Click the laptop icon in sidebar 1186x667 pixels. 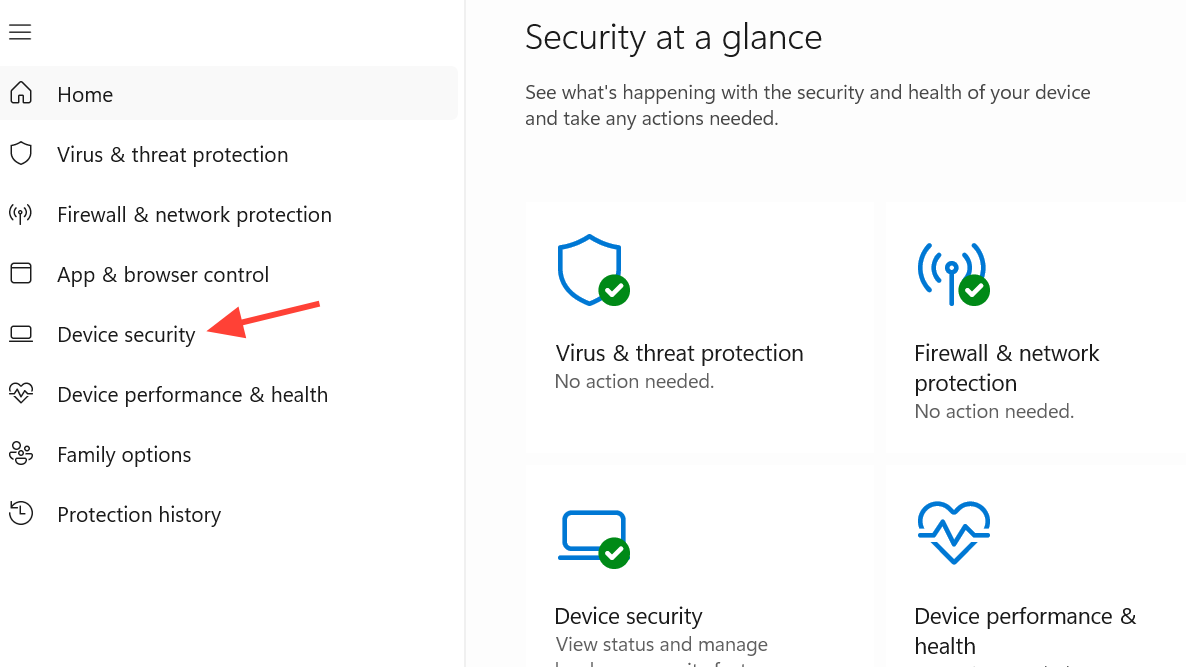(x=21, y=334)
